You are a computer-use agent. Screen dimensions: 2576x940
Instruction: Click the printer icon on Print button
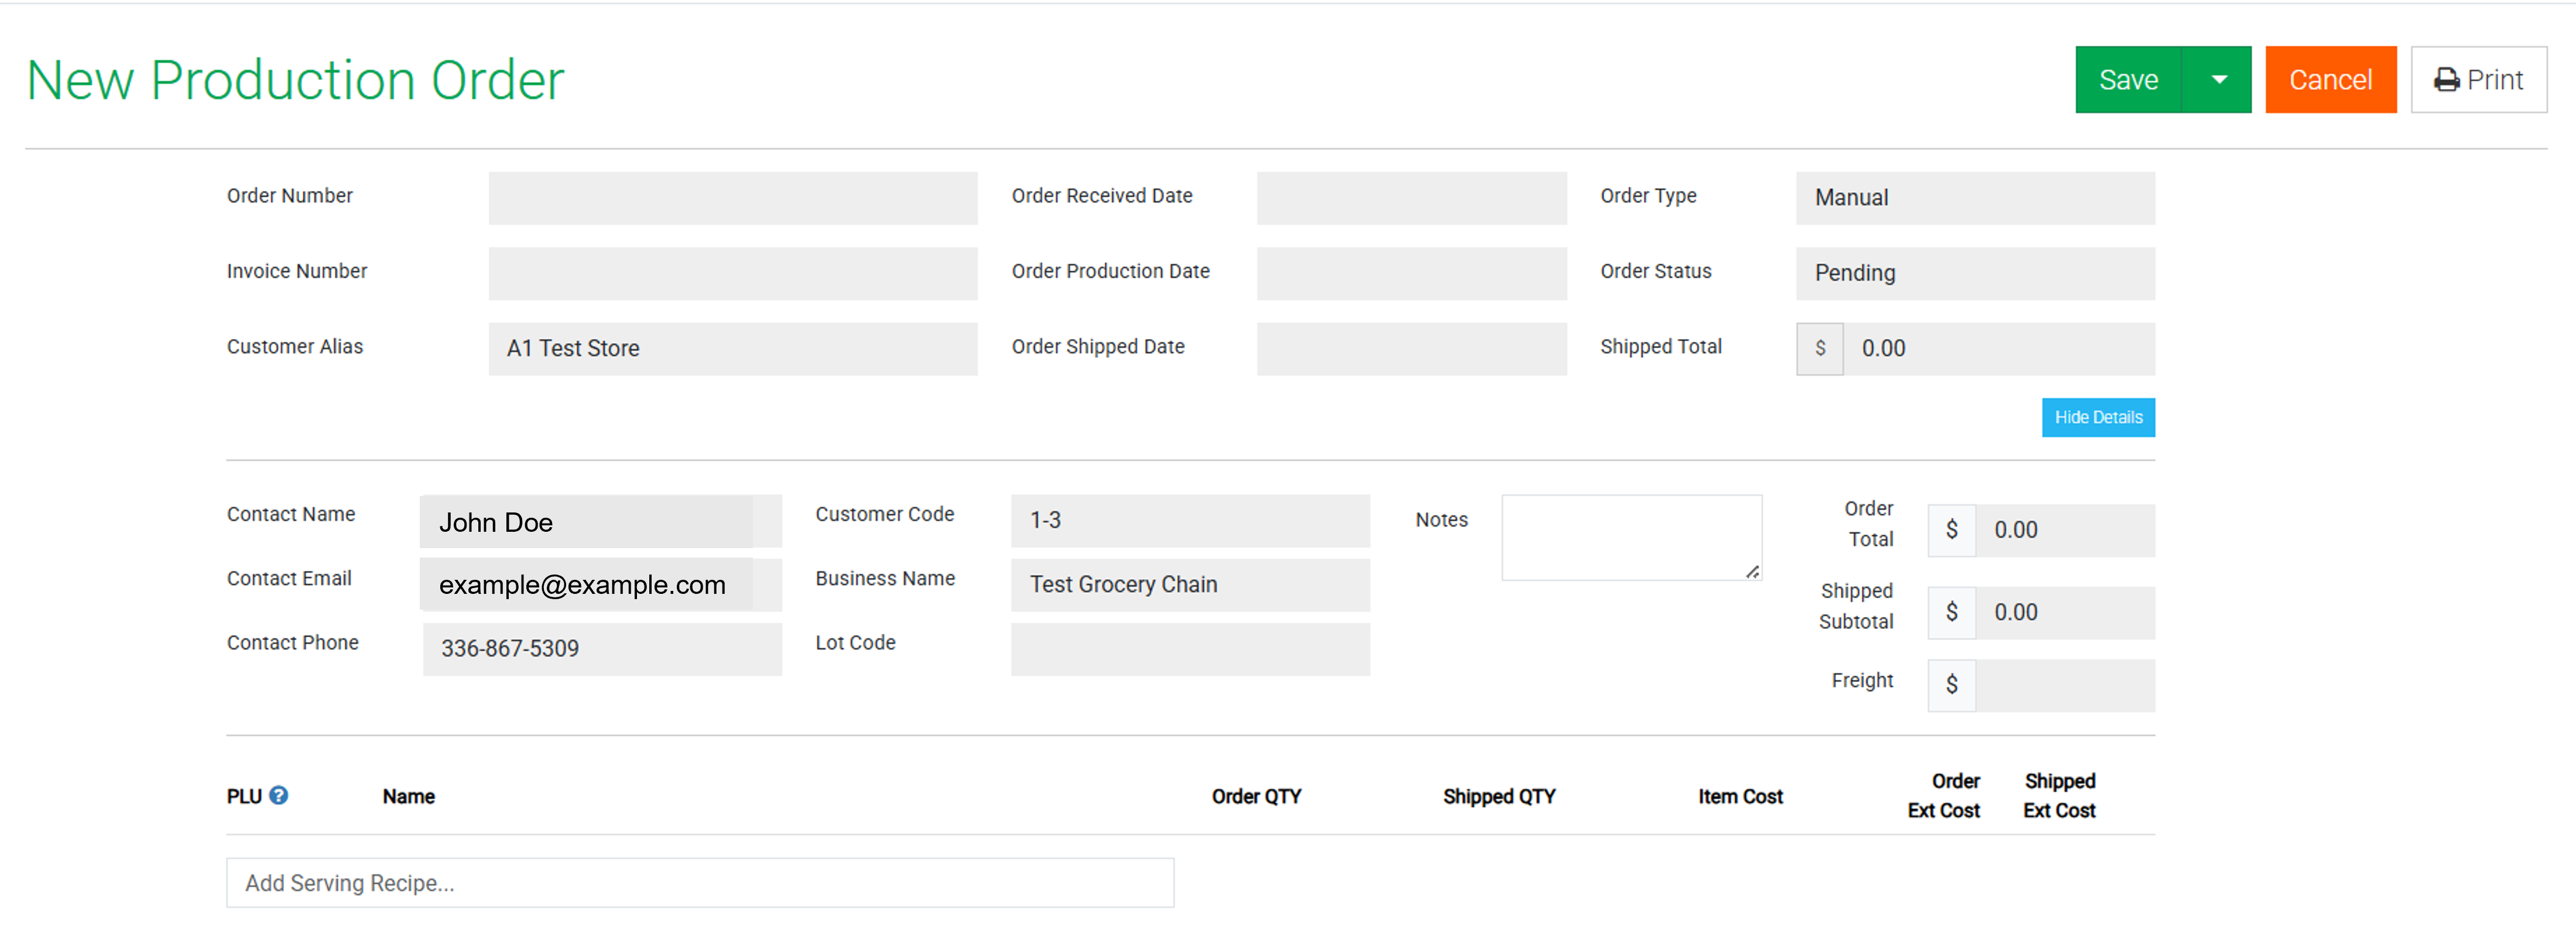2446,79
